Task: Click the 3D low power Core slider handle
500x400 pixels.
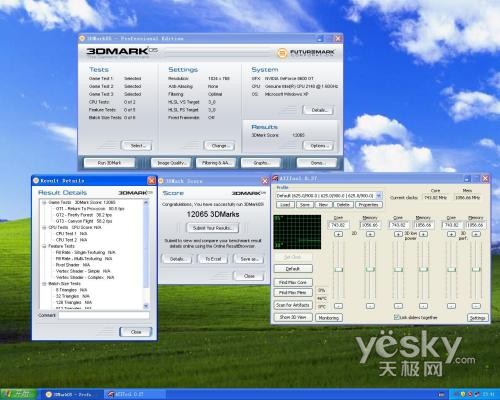Action: click(398, 269)
